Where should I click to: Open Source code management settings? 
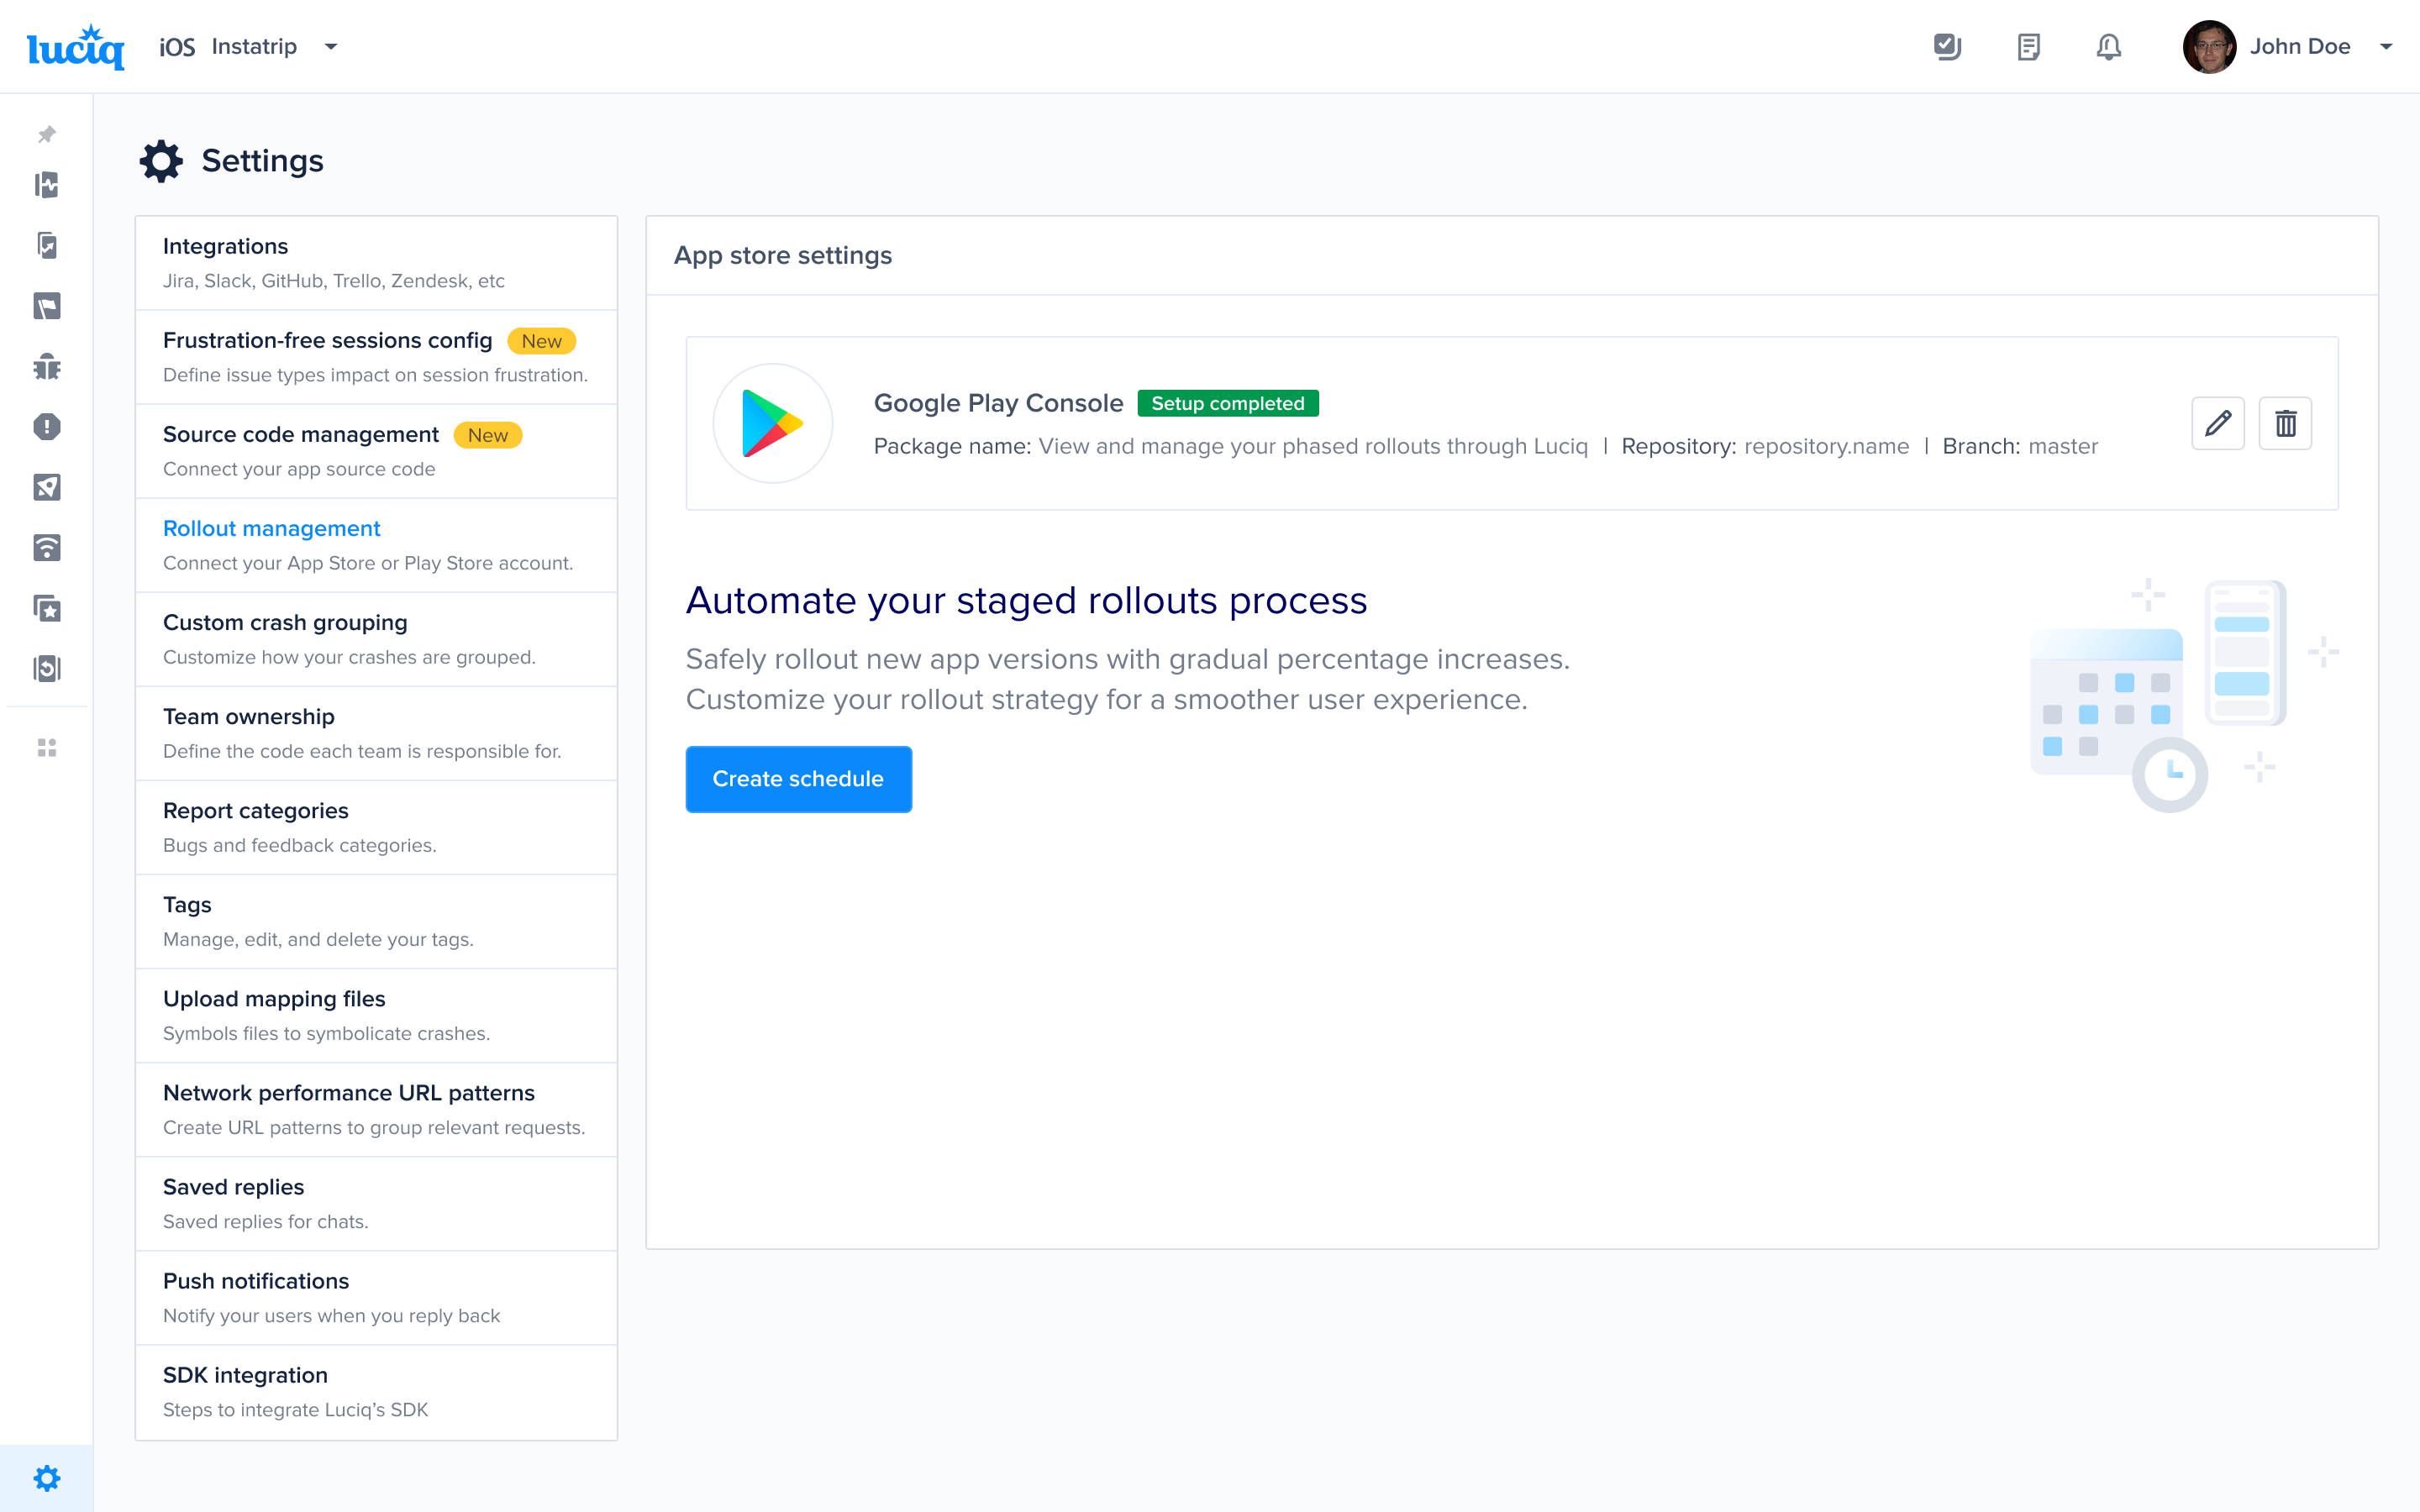point(376,451)
